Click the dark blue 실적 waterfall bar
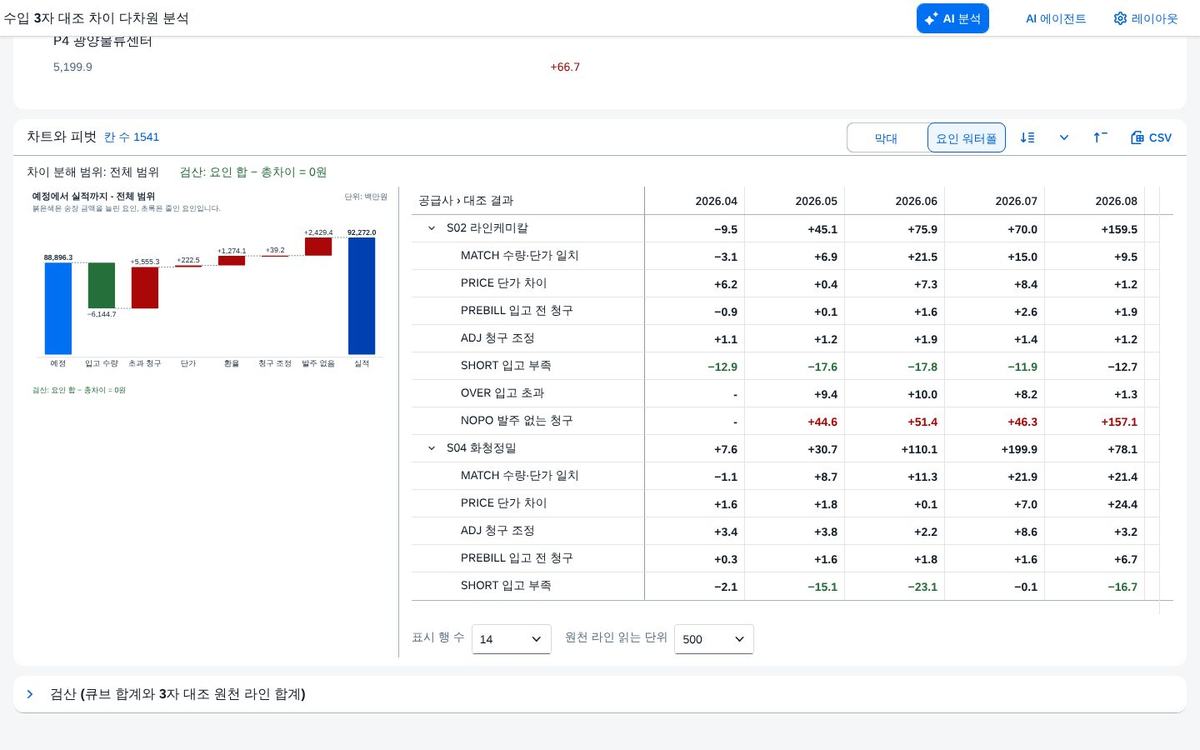This screenshot has height=750, width=1200. (x=362, y=296)
